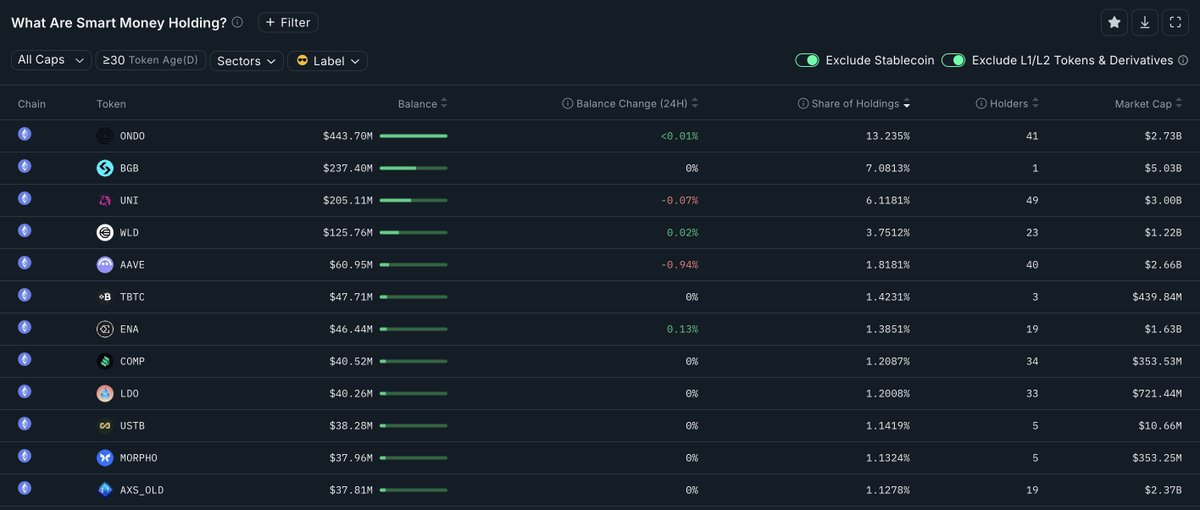This screenshot has height=510, width=1200.
Task: Click the AAVE token logo
Action: coord(105,265)
